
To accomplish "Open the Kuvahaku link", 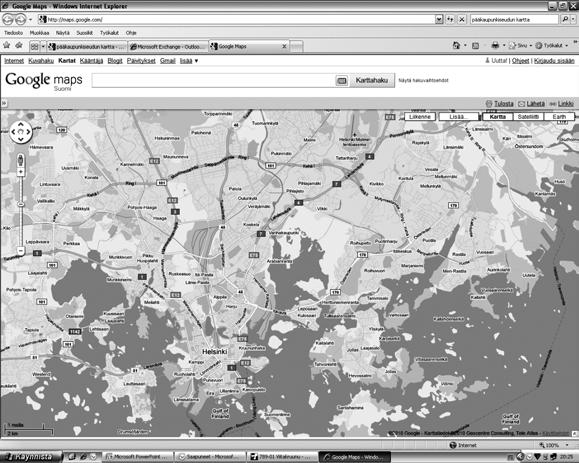I will point(41,61).
